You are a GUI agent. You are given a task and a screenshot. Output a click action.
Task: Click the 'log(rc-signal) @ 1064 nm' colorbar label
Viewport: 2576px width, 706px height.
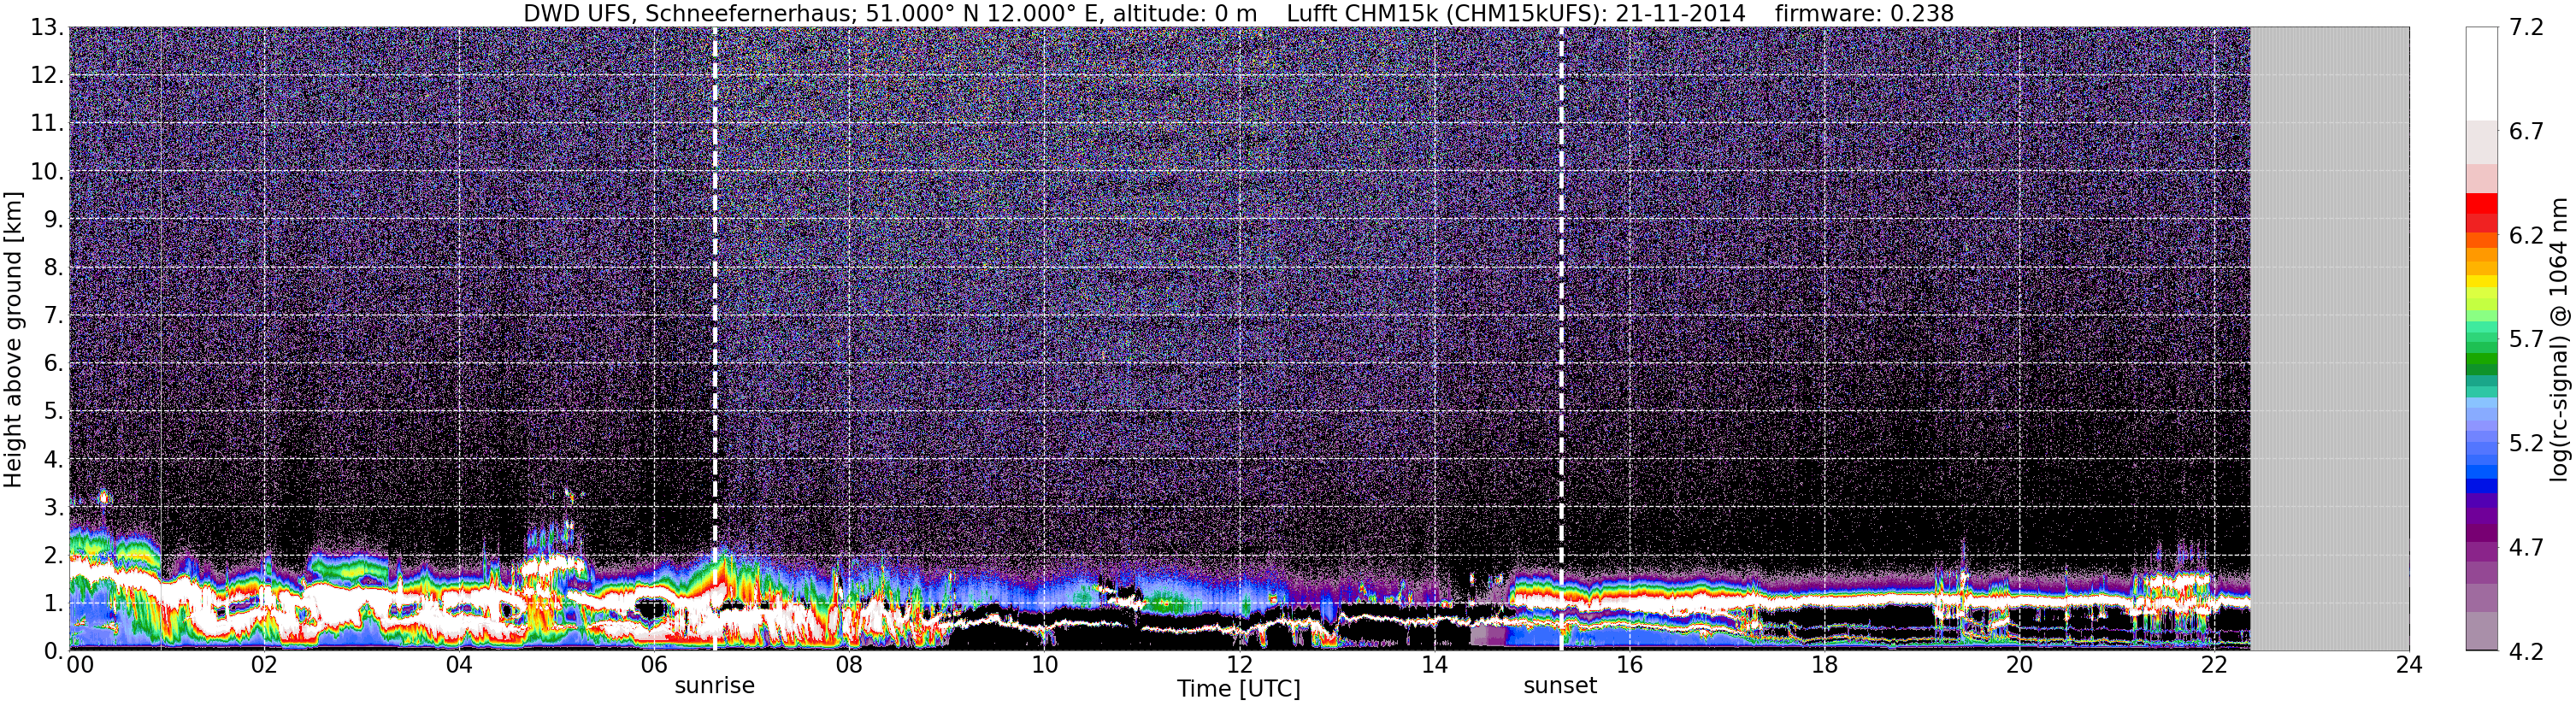[2559, 339]
